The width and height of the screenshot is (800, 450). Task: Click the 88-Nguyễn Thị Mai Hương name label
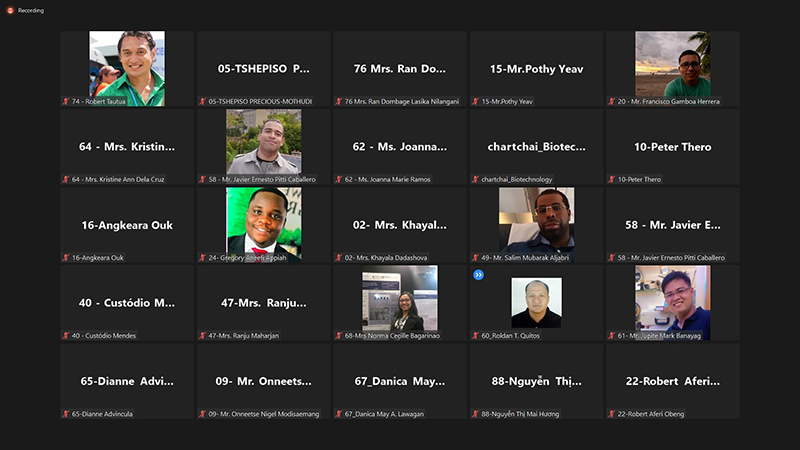(x=520, y=414)
